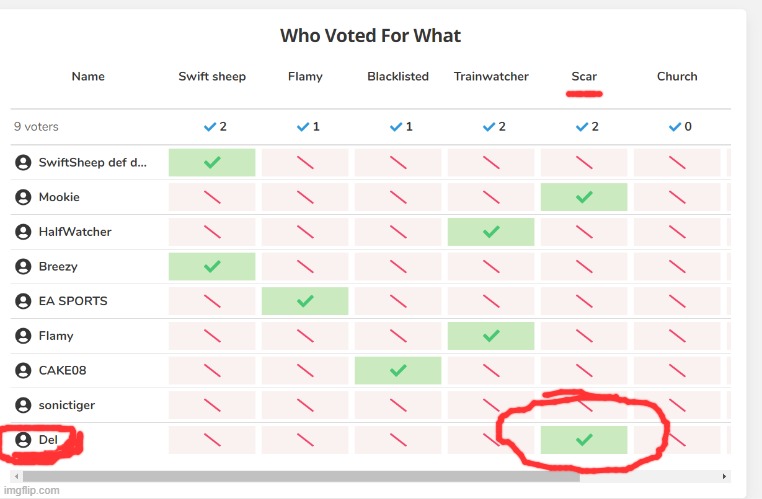Click the avatar icon beside Mookie
Screen dimensions: 762x499
[x=23, y=197]
